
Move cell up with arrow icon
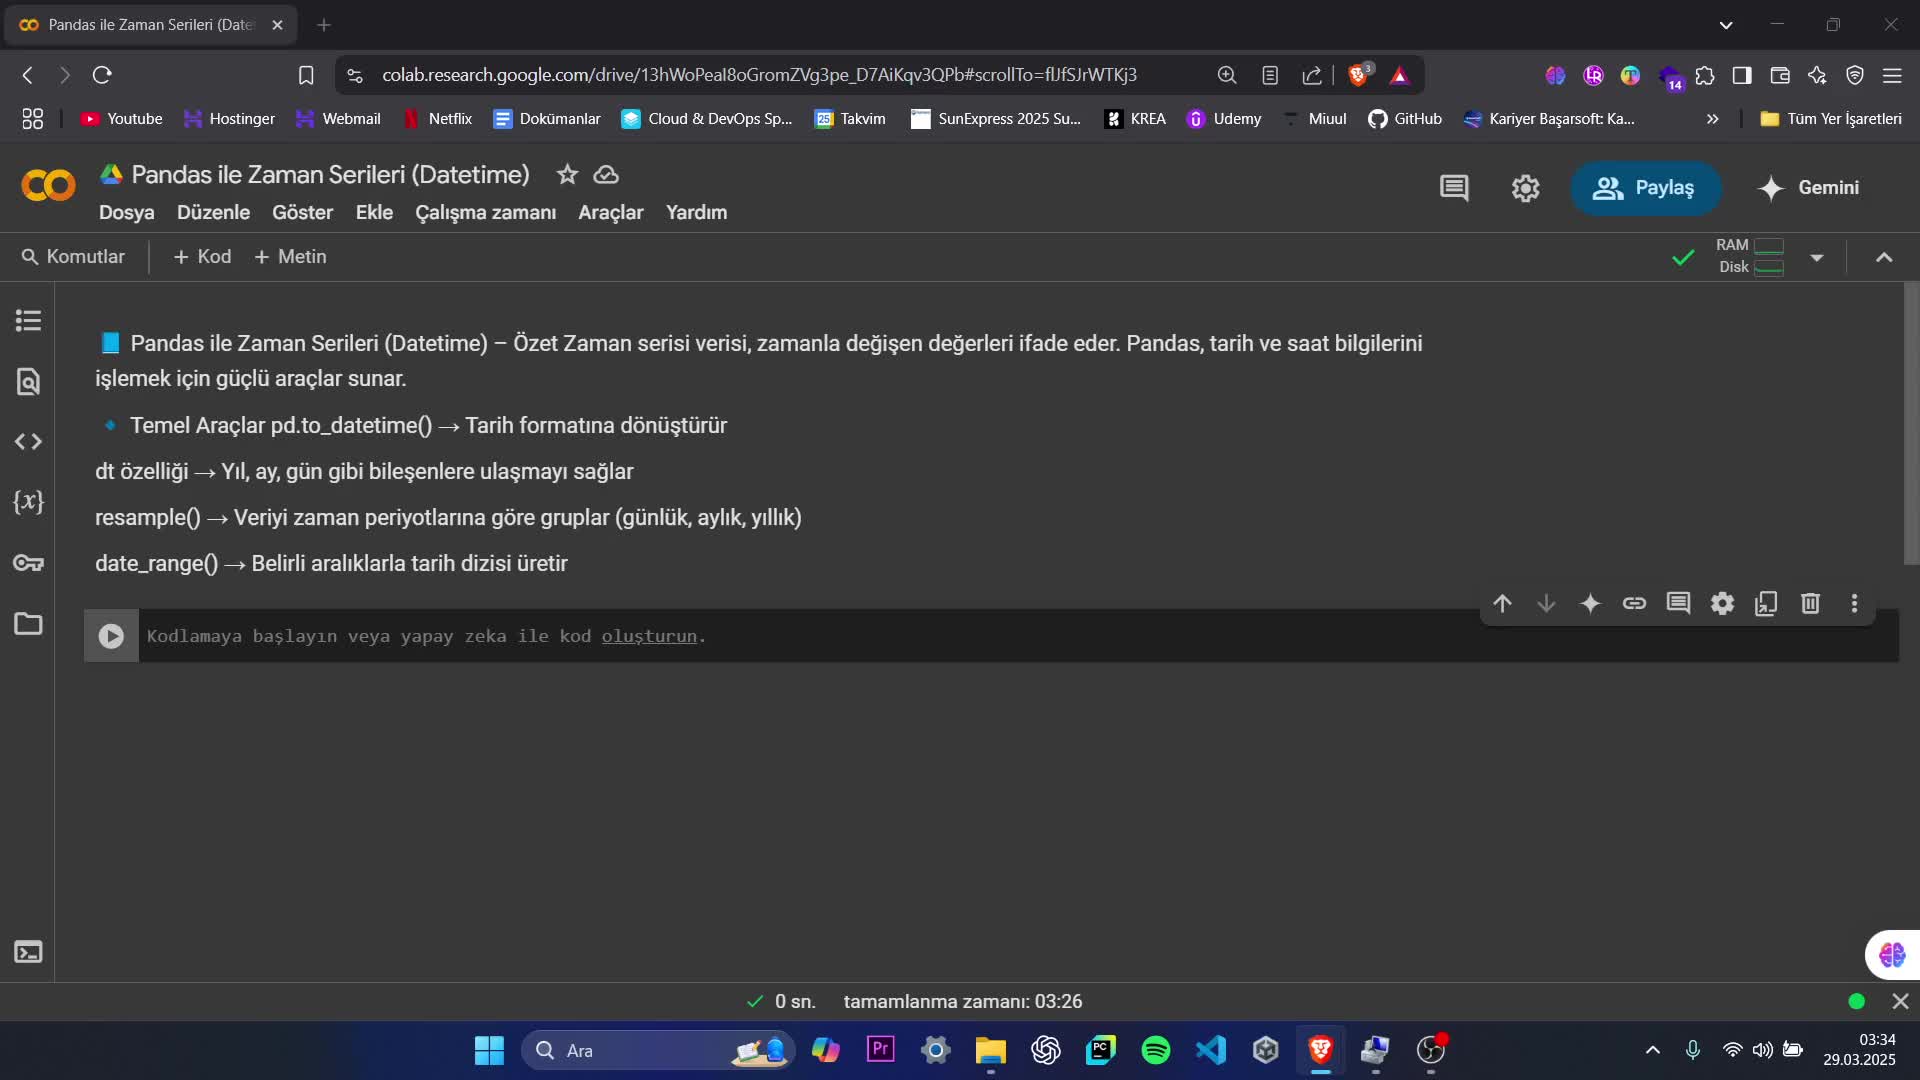tap(1502, 603)
